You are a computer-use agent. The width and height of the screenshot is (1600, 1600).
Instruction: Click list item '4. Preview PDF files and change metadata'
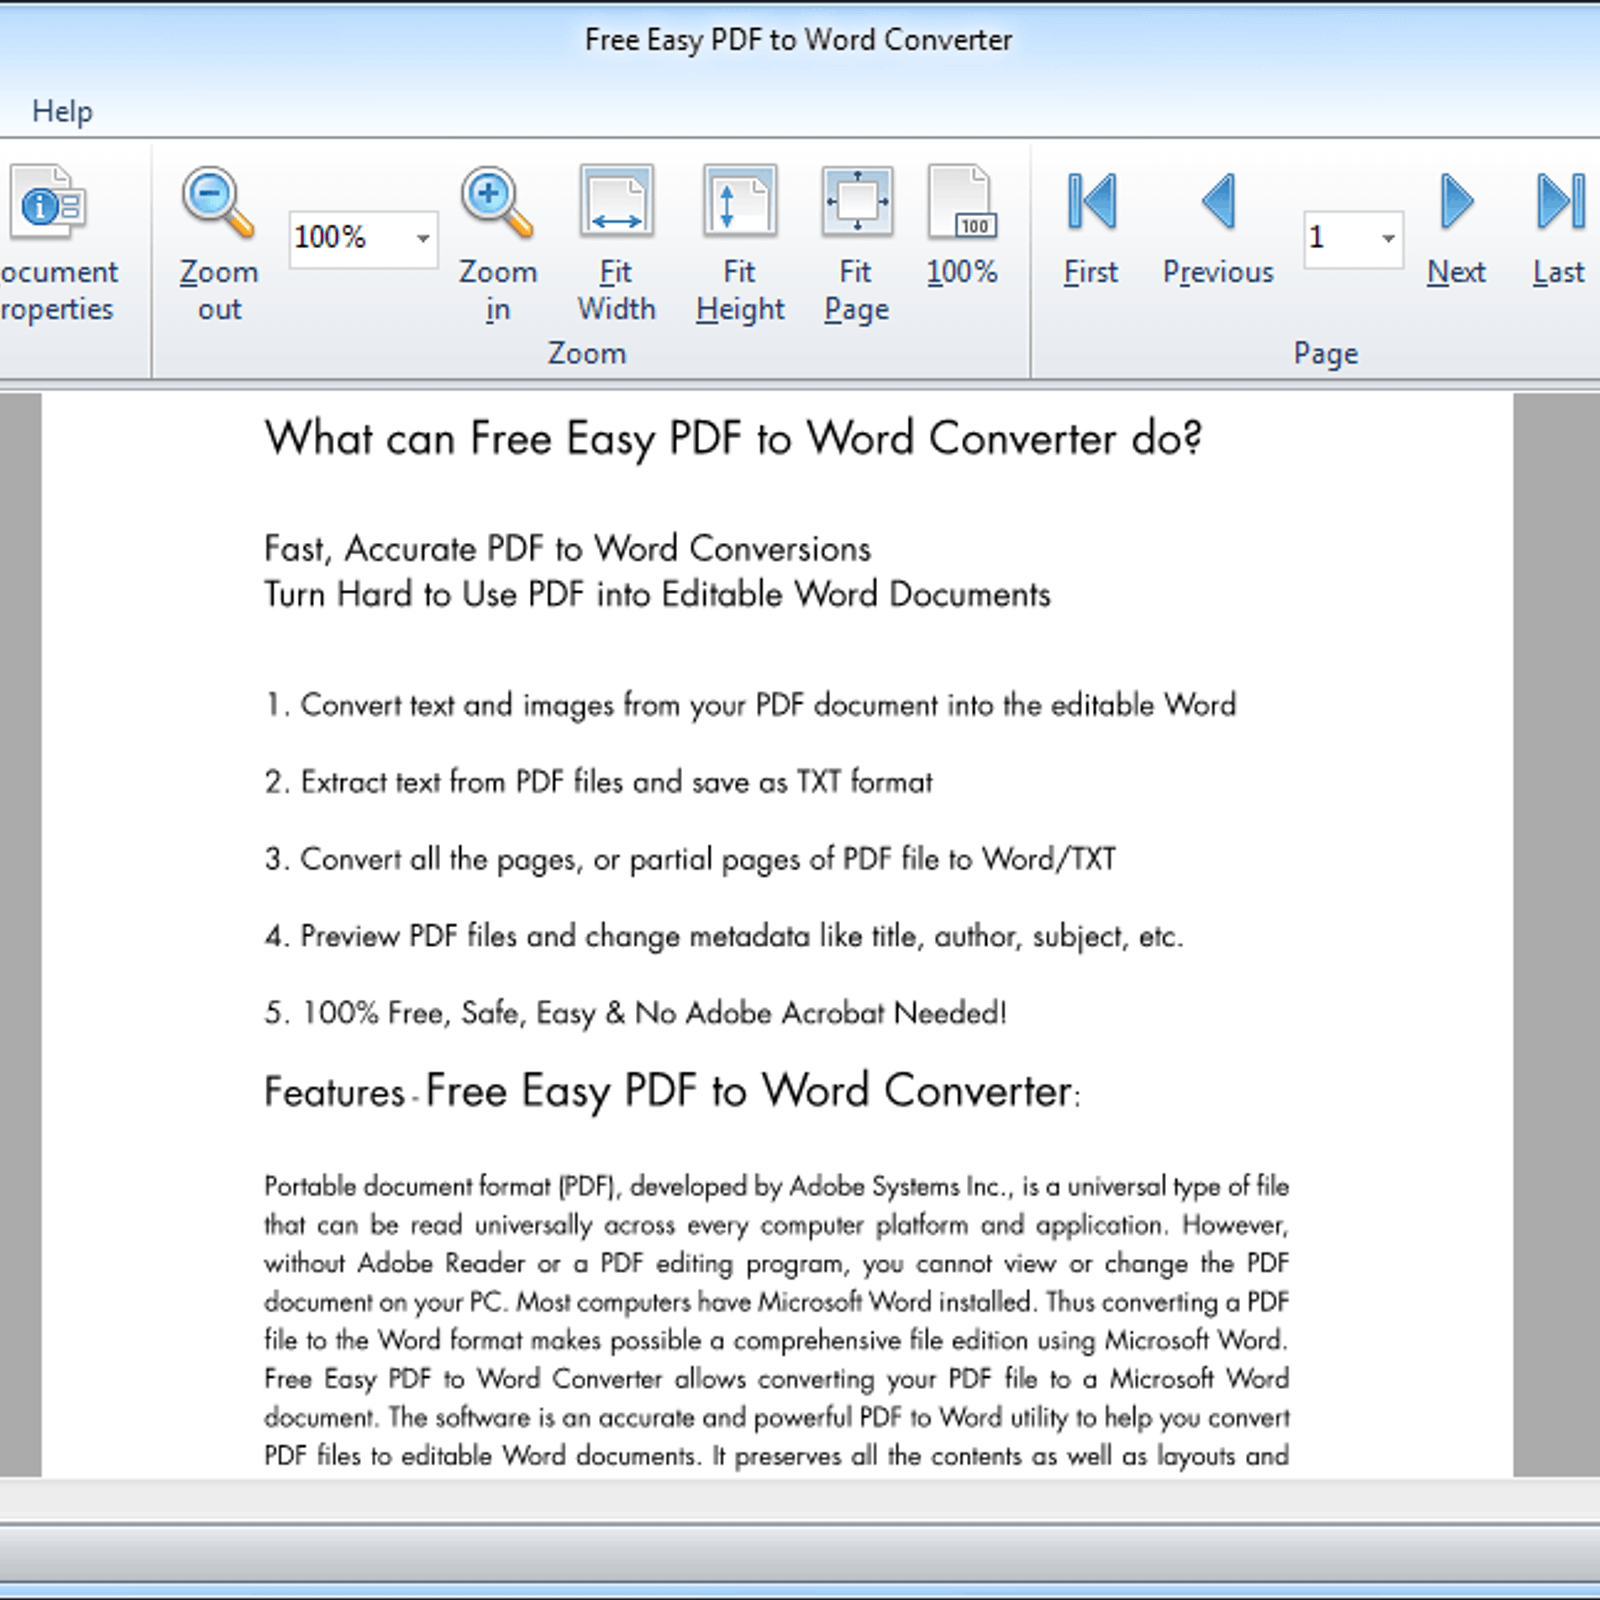click(723, 937)
